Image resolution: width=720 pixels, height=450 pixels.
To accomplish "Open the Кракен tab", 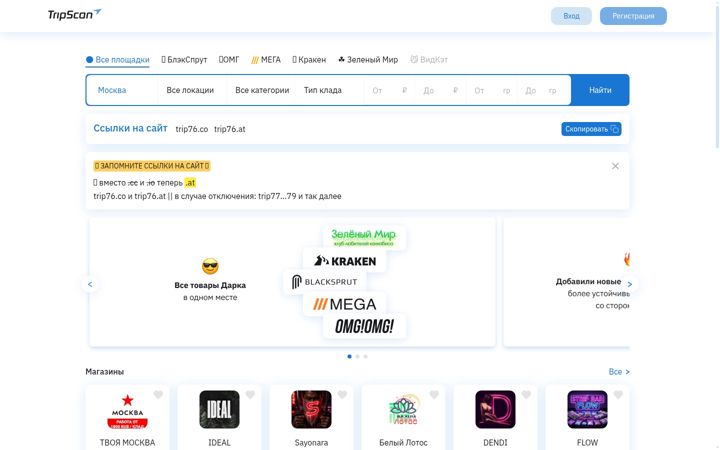I will 309,60.
